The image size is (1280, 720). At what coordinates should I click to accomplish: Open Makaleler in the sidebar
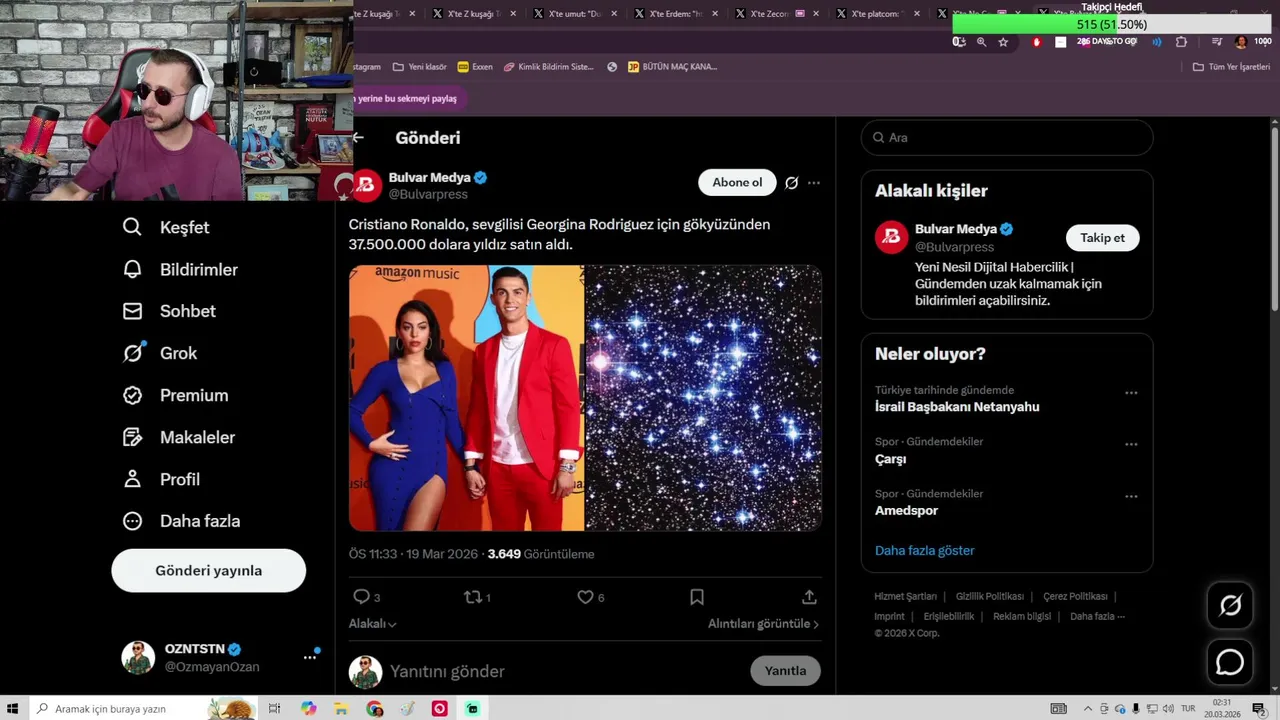179,437
